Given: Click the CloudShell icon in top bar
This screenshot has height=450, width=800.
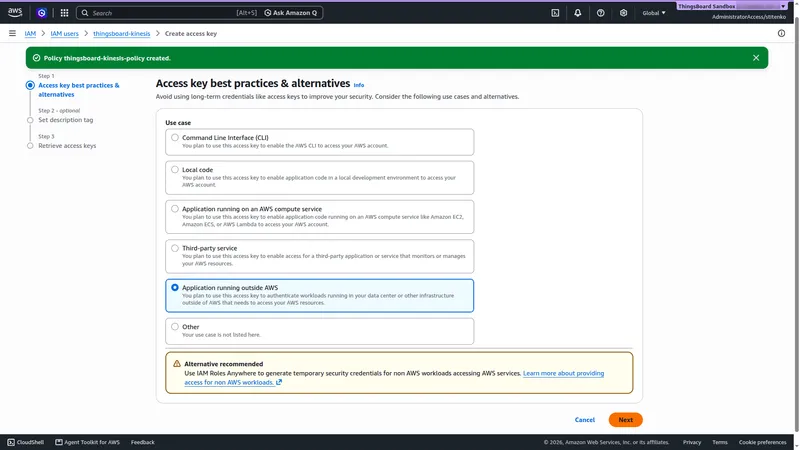Looking at the screenshot, I should pyautogui.click(x=555, y=13).
